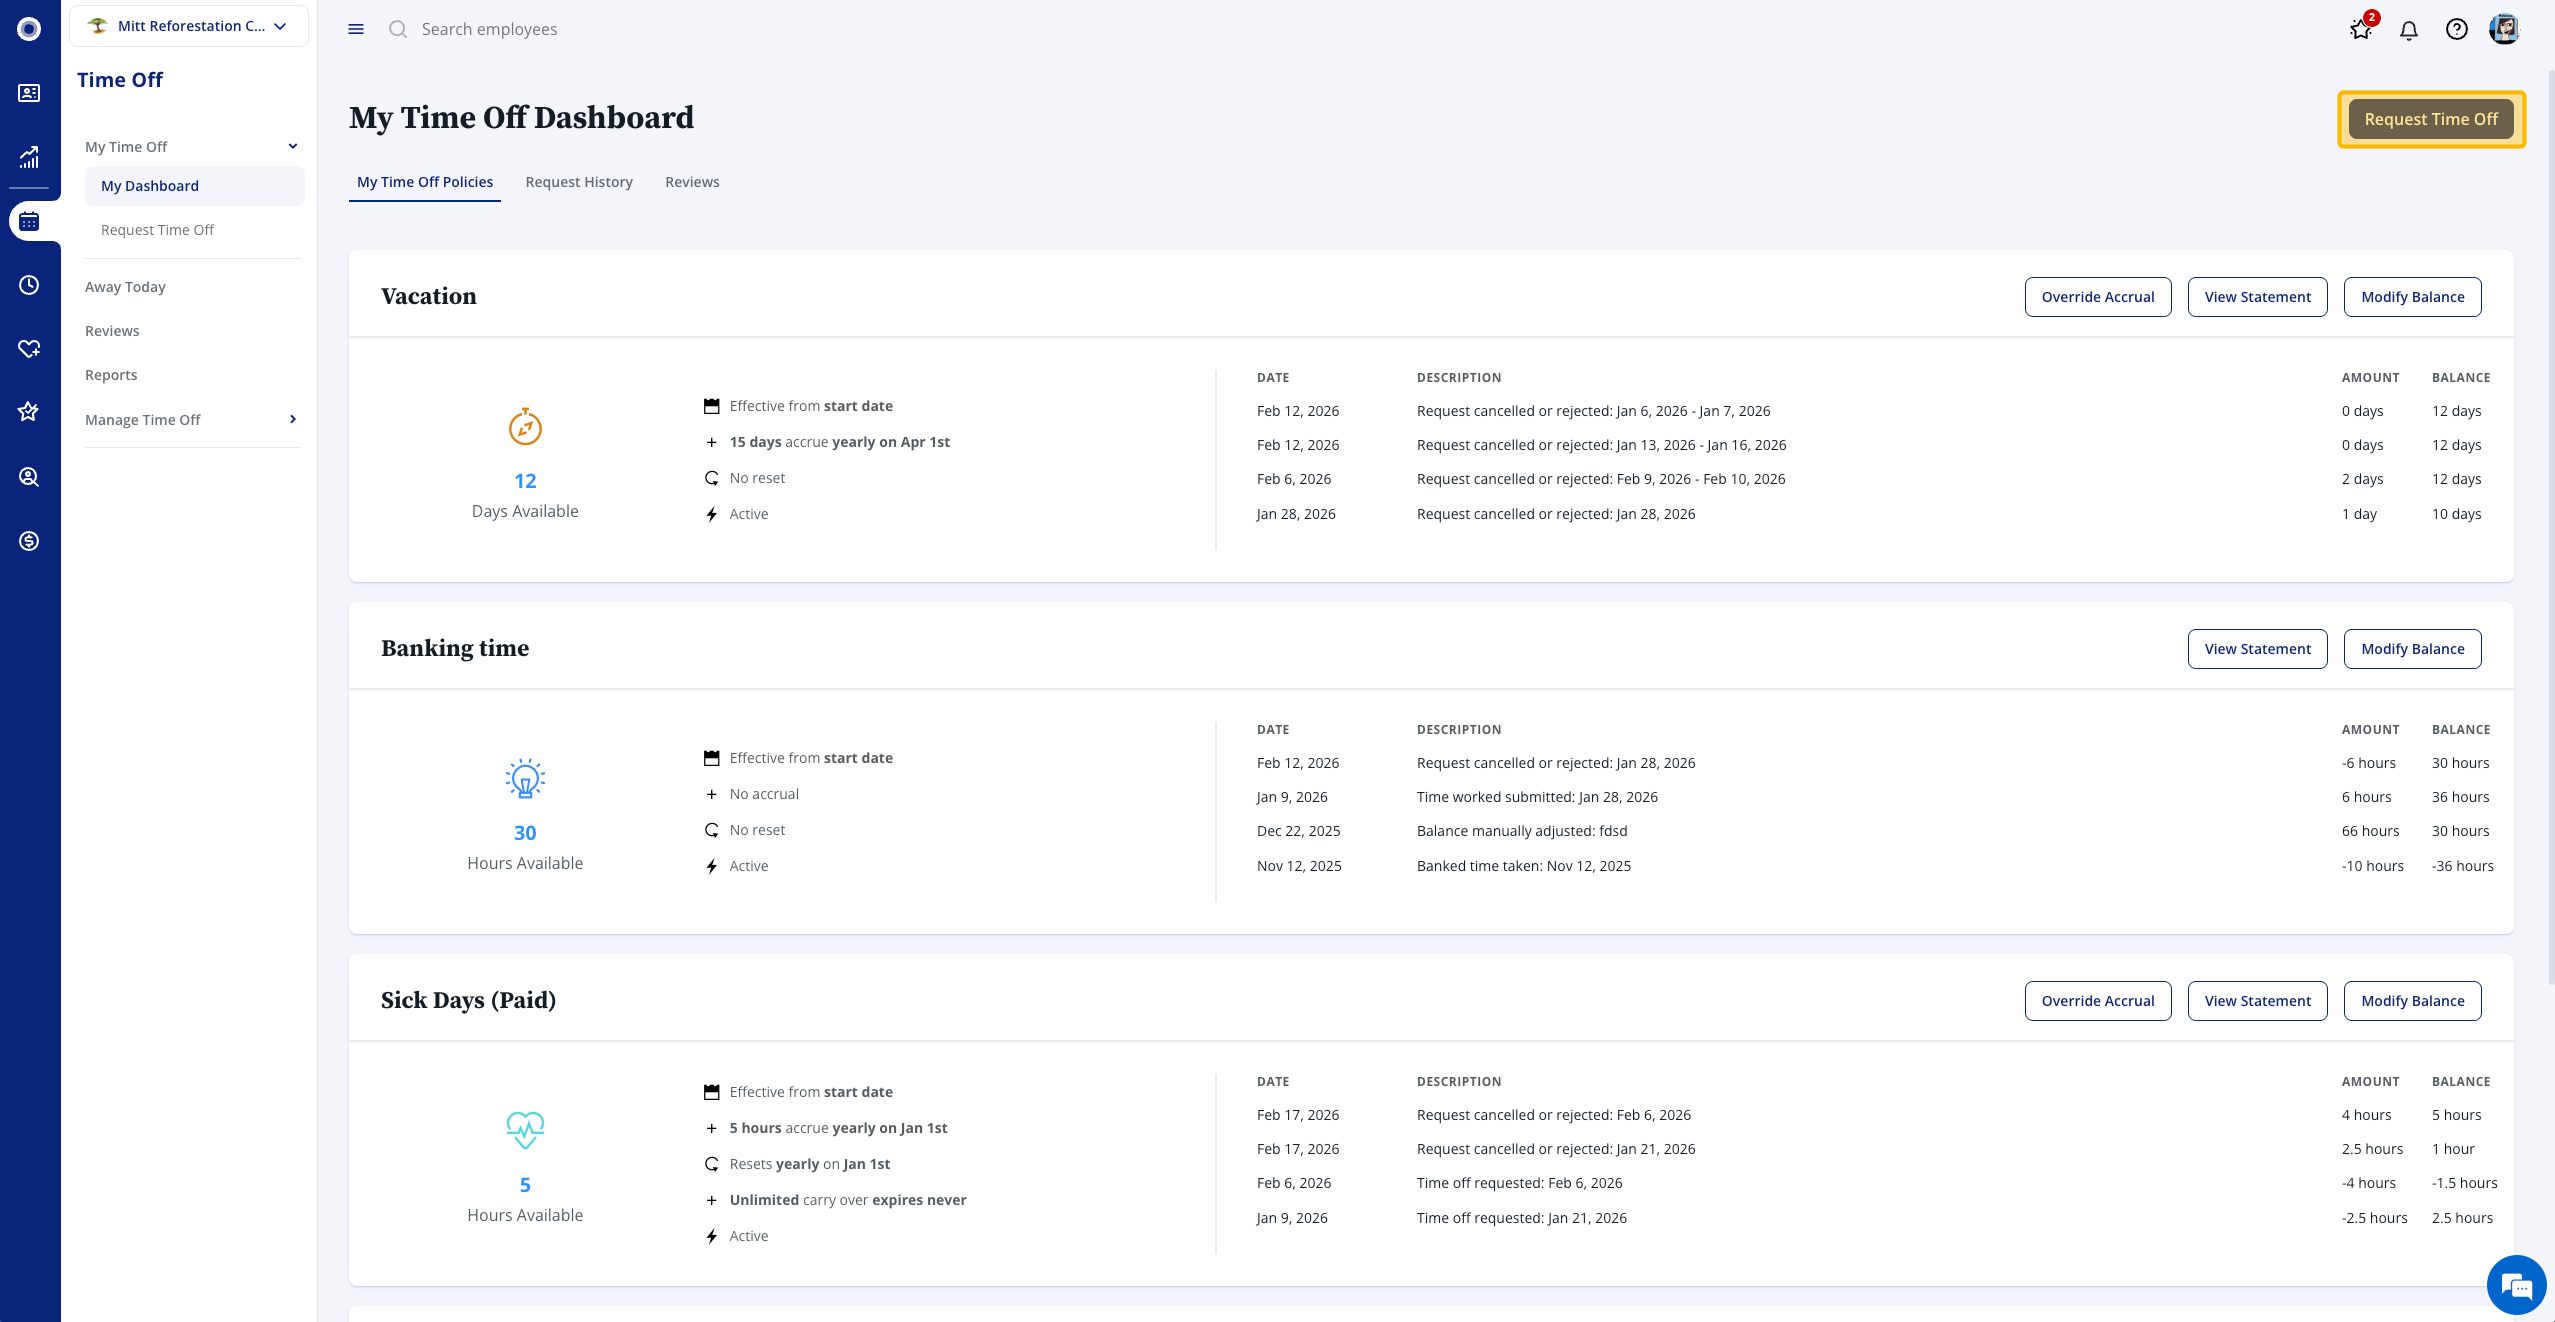Switch to the Reviews tab
This screenshot has width=2555, height=1322.
click(x=692, y=182)
